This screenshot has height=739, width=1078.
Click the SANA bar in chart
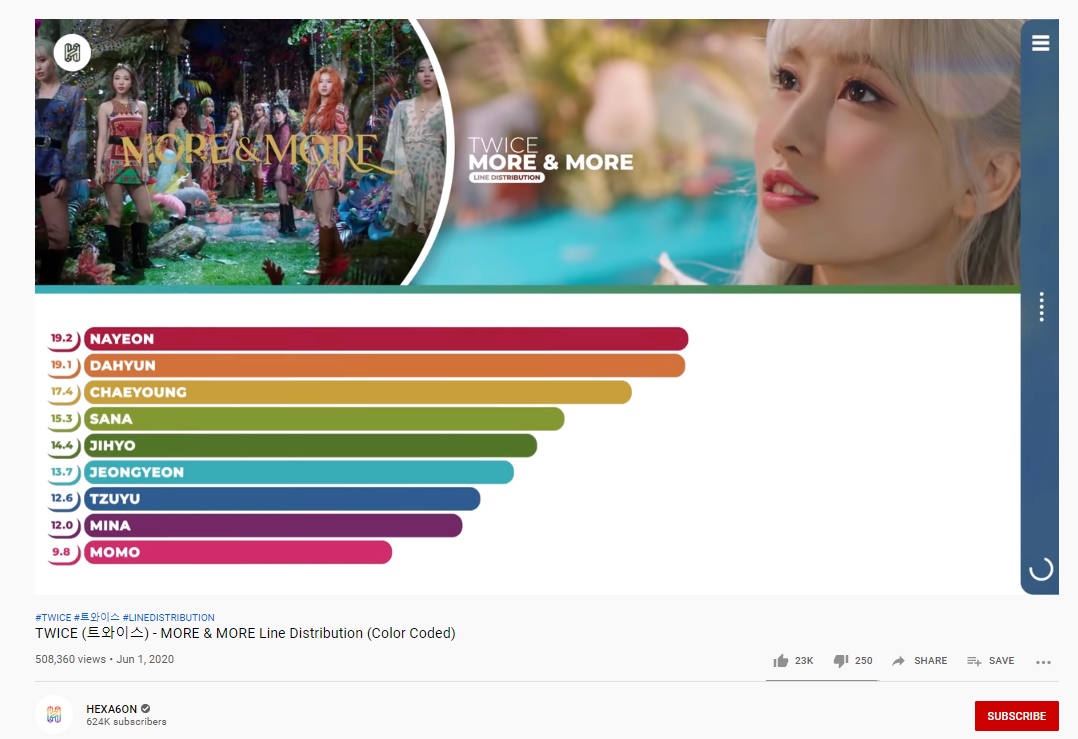pyautogui.click(x=324, y=419)
